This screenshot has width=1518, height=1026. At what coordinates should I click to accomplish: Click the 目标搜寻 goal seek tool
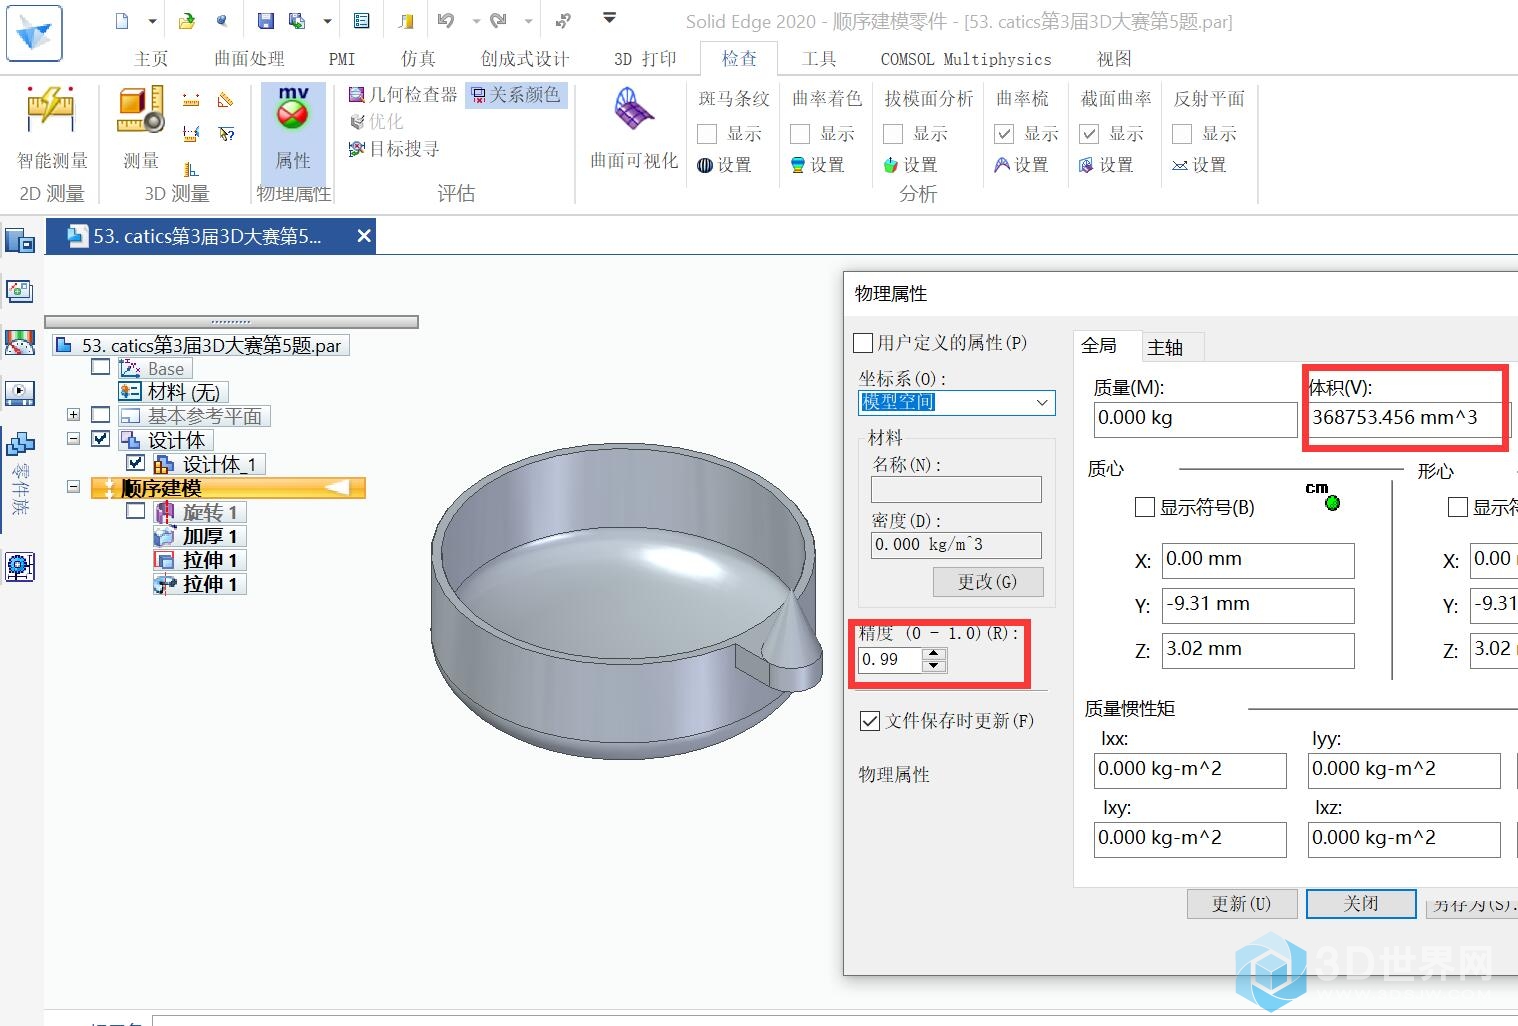[x=393, y=149]
